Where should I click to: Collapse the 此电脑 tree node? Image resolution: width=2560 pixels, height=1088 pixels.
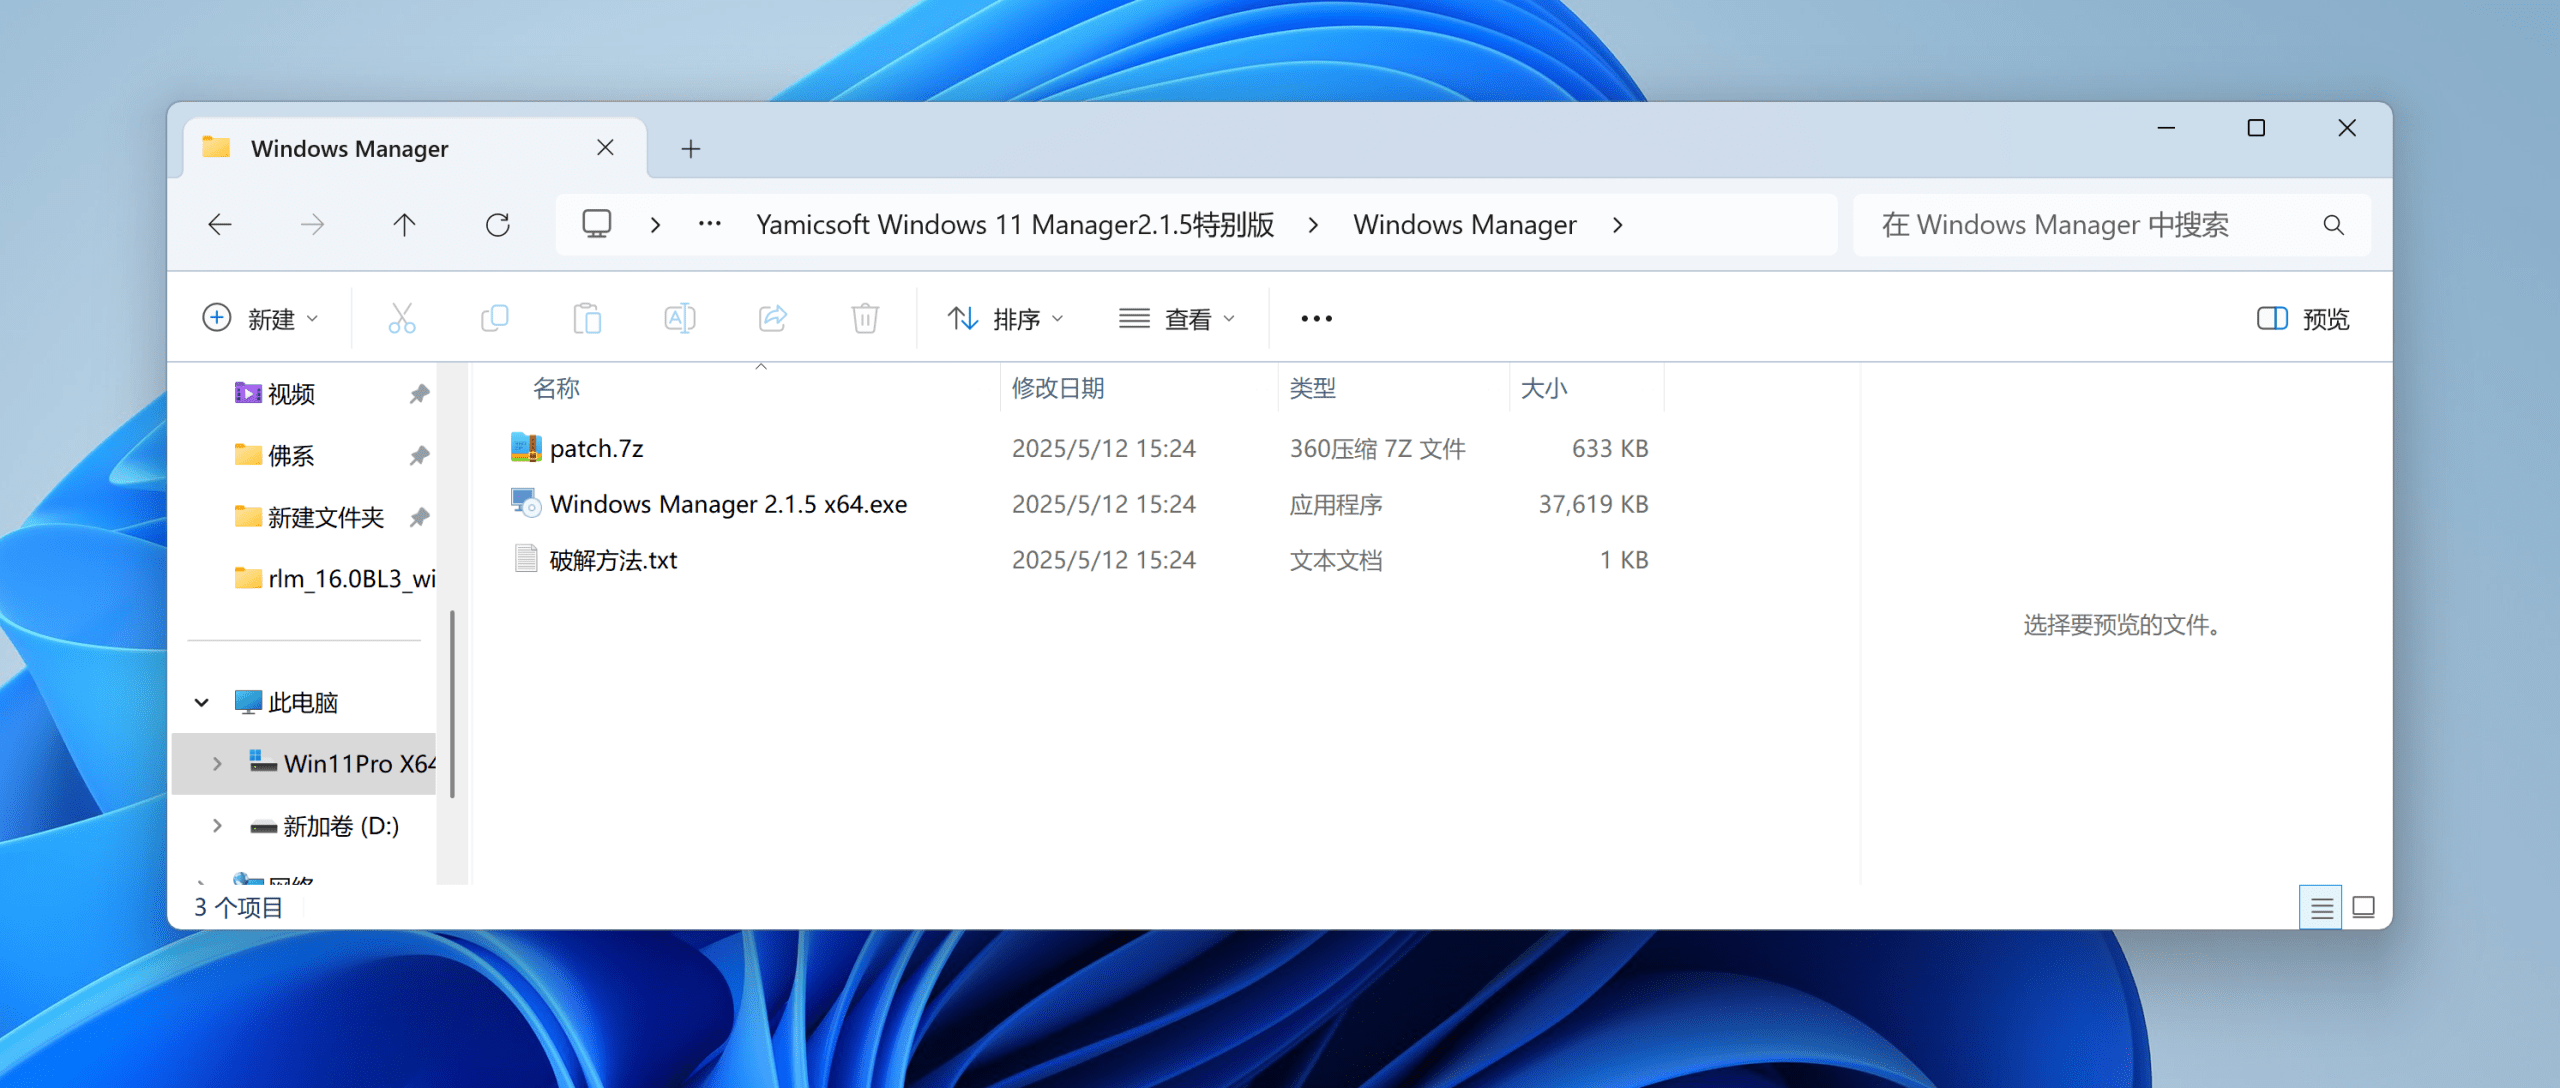202,702
